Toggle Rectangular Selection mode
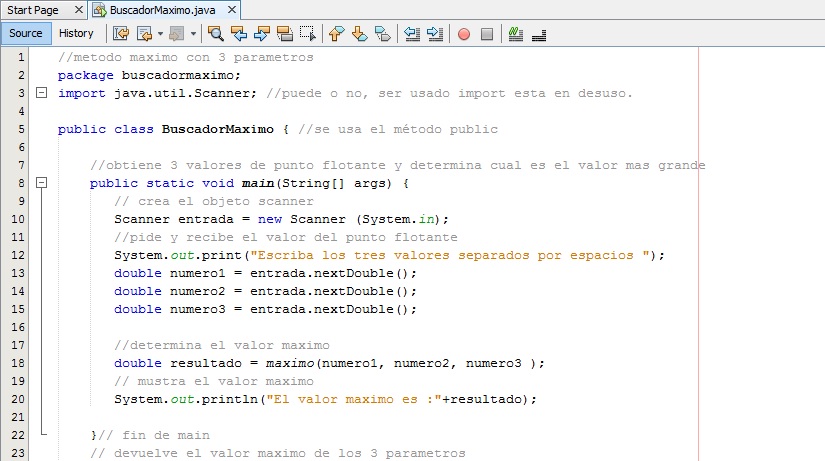 308,33
